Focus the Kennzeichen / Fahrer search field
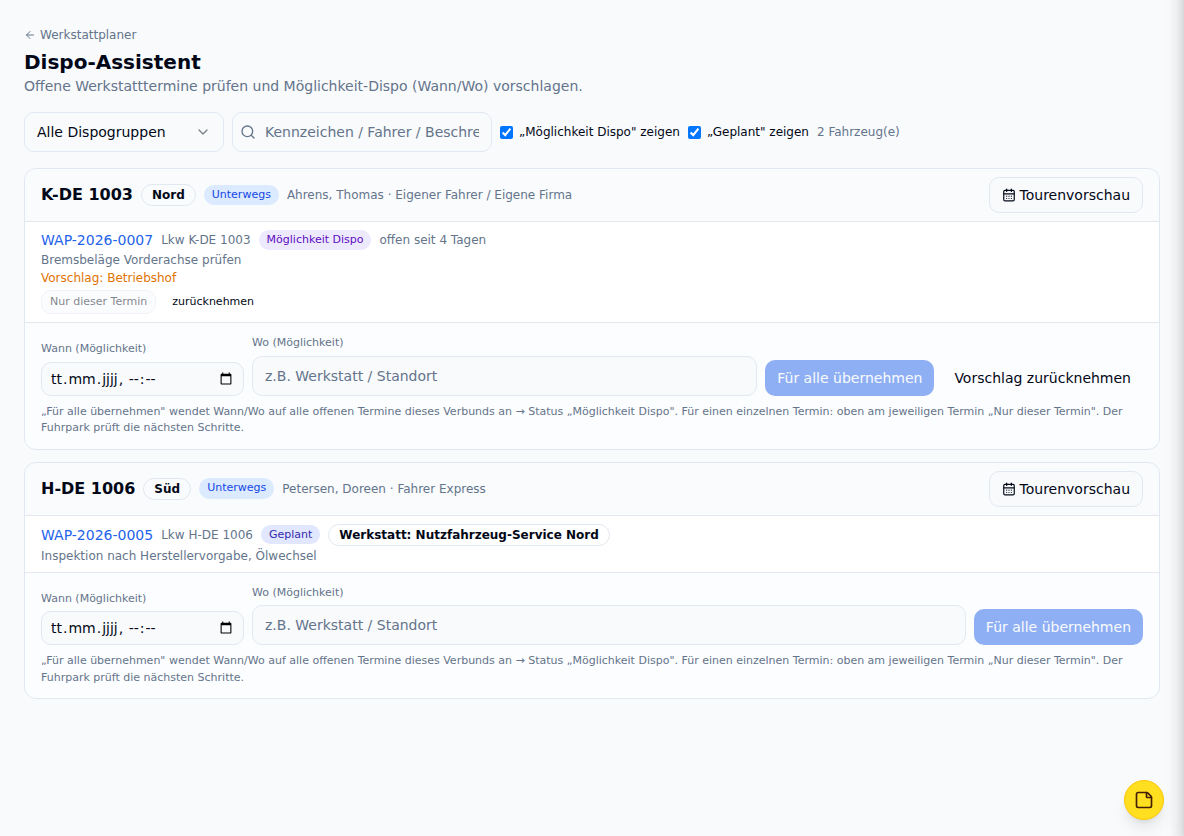 [362, 132]
